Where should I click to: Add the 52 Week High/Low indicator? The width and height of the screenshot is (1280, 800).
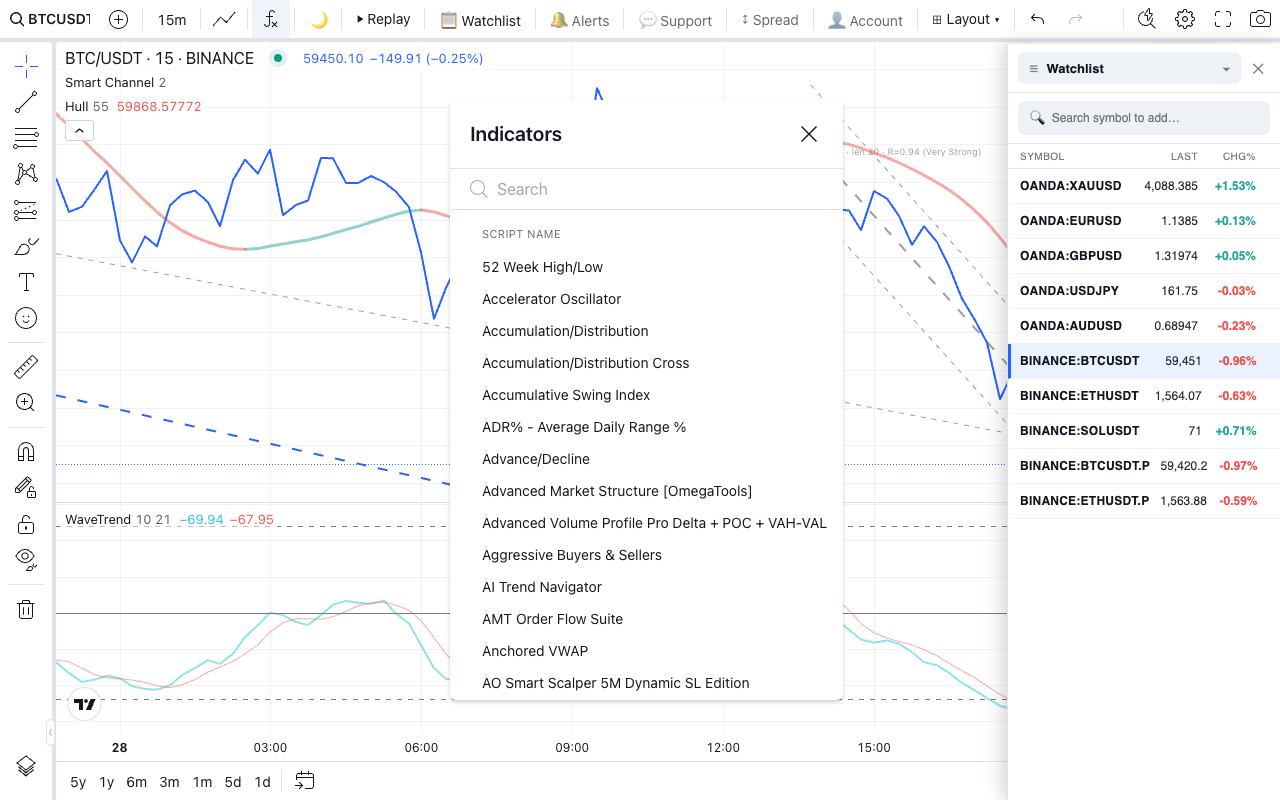click(x=646, y=267)
